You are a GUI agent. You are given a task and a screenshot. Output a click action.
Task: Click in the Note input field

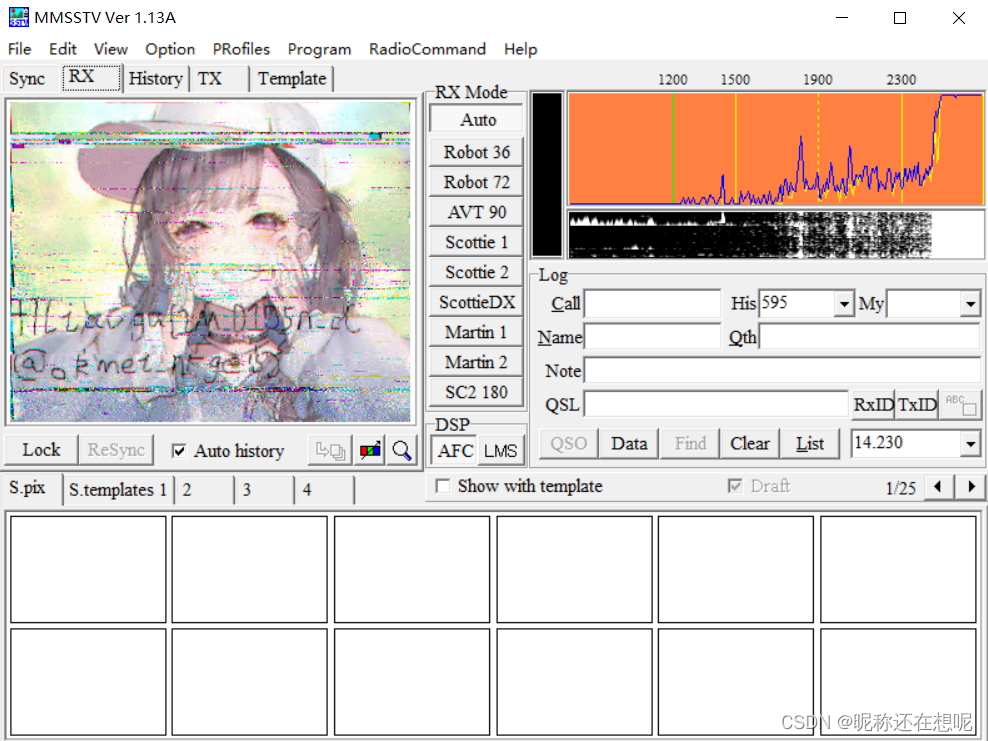coord(782,370)
